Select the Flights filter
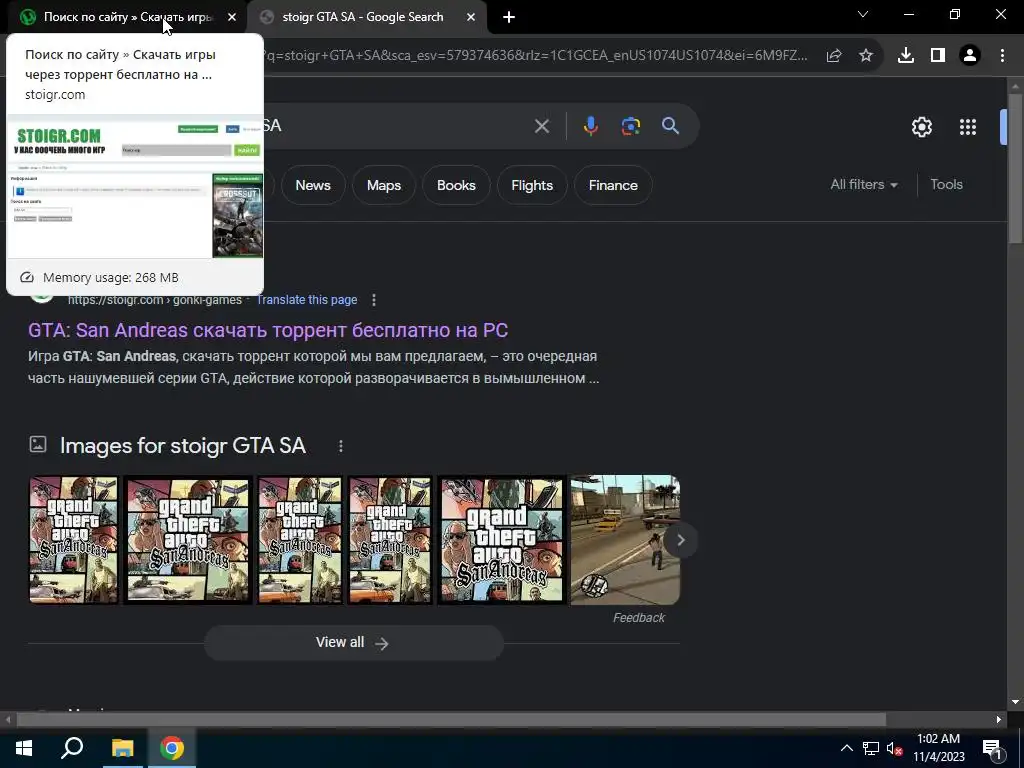The height and width of the screenshot is (768, 1024). pyautogui.click(x=532, y=185)
